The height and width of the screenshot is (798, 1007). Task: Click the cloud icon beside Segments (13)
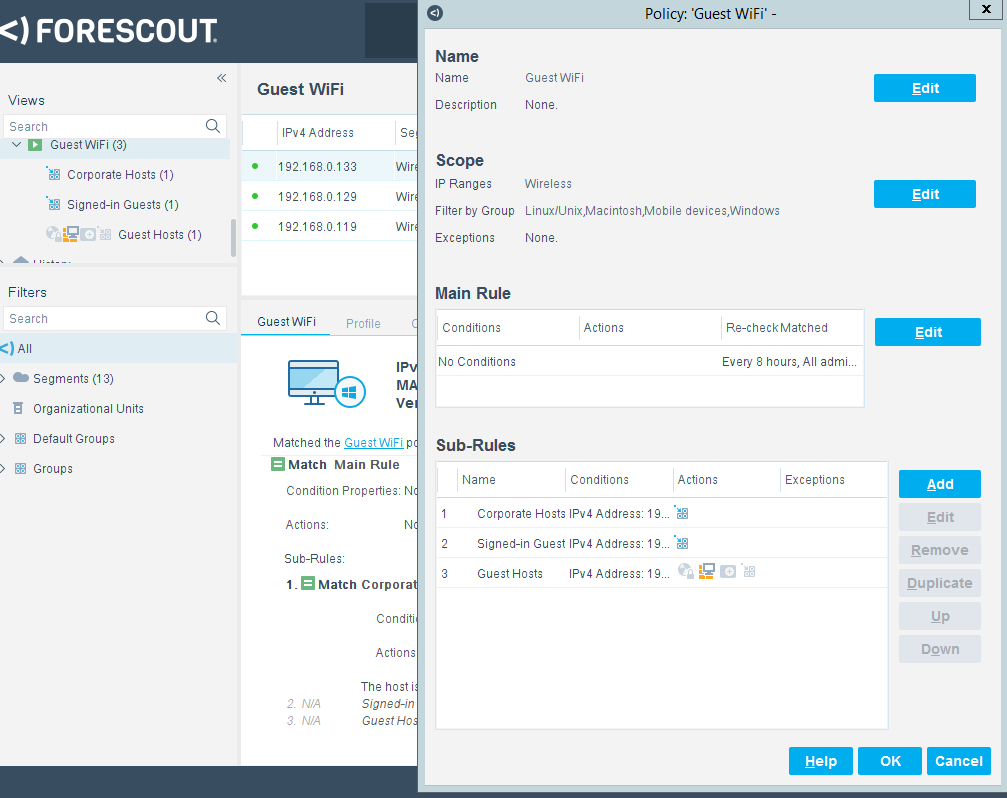click(21, 377)
